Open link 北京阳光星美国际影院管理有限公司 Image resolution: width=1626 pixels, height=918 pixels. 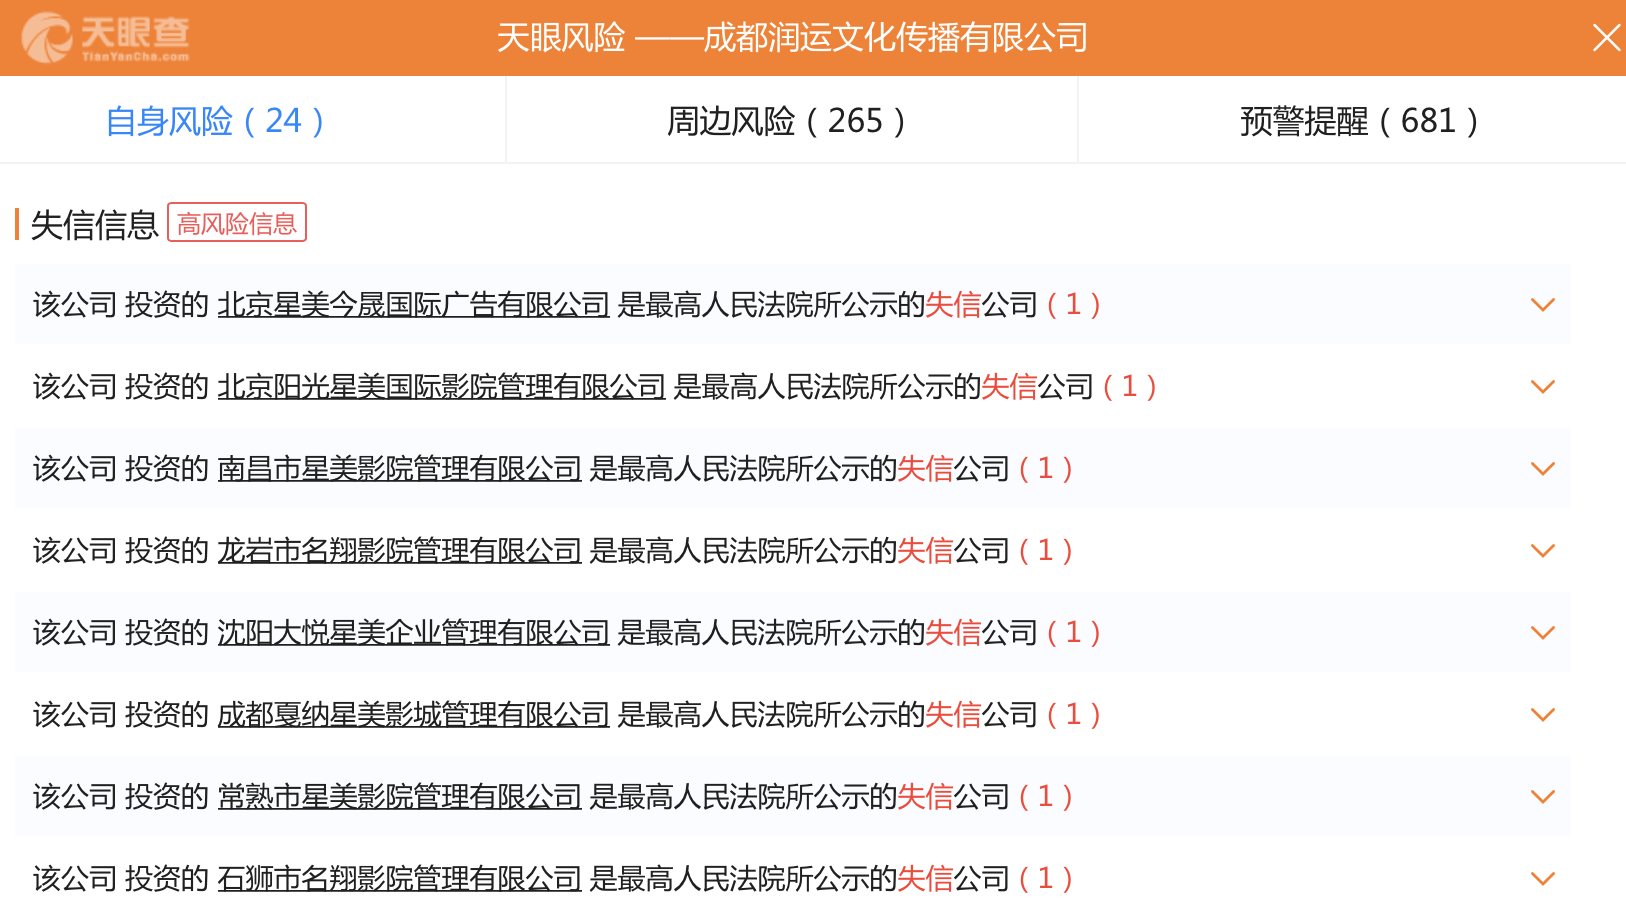tap(442, 386)
